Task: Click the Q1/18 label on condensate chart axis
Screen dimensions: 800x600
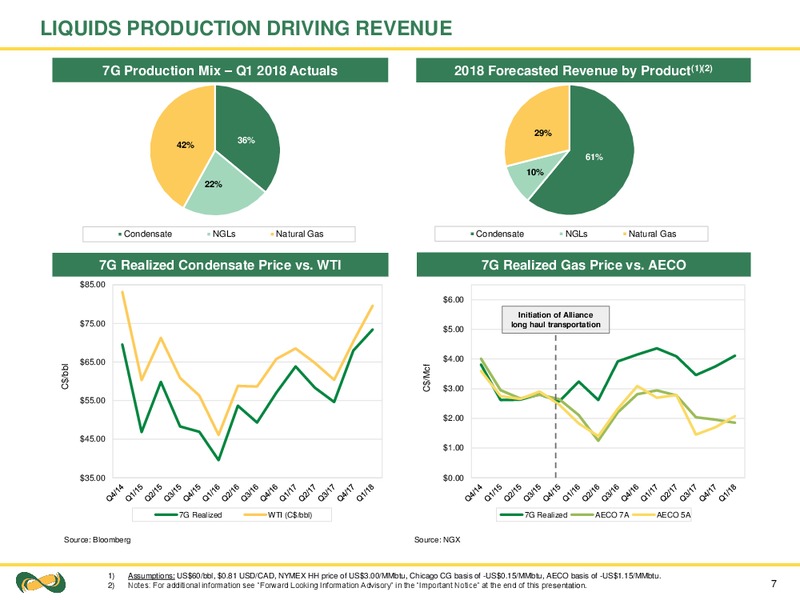Action: [x=365, y=493]
